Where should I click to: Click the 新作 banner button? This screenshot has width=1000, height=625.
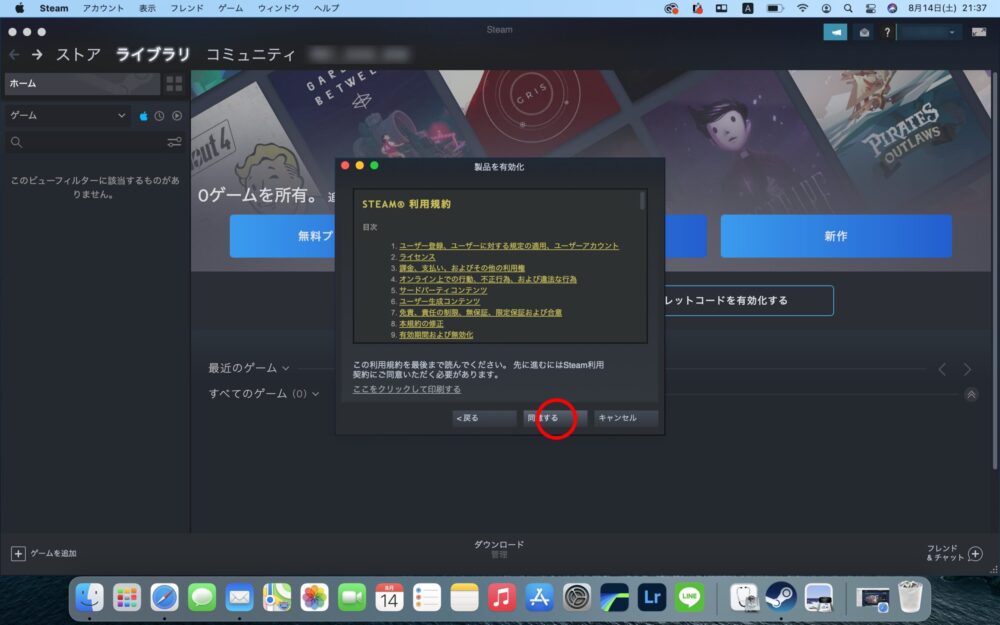[836, 236]
